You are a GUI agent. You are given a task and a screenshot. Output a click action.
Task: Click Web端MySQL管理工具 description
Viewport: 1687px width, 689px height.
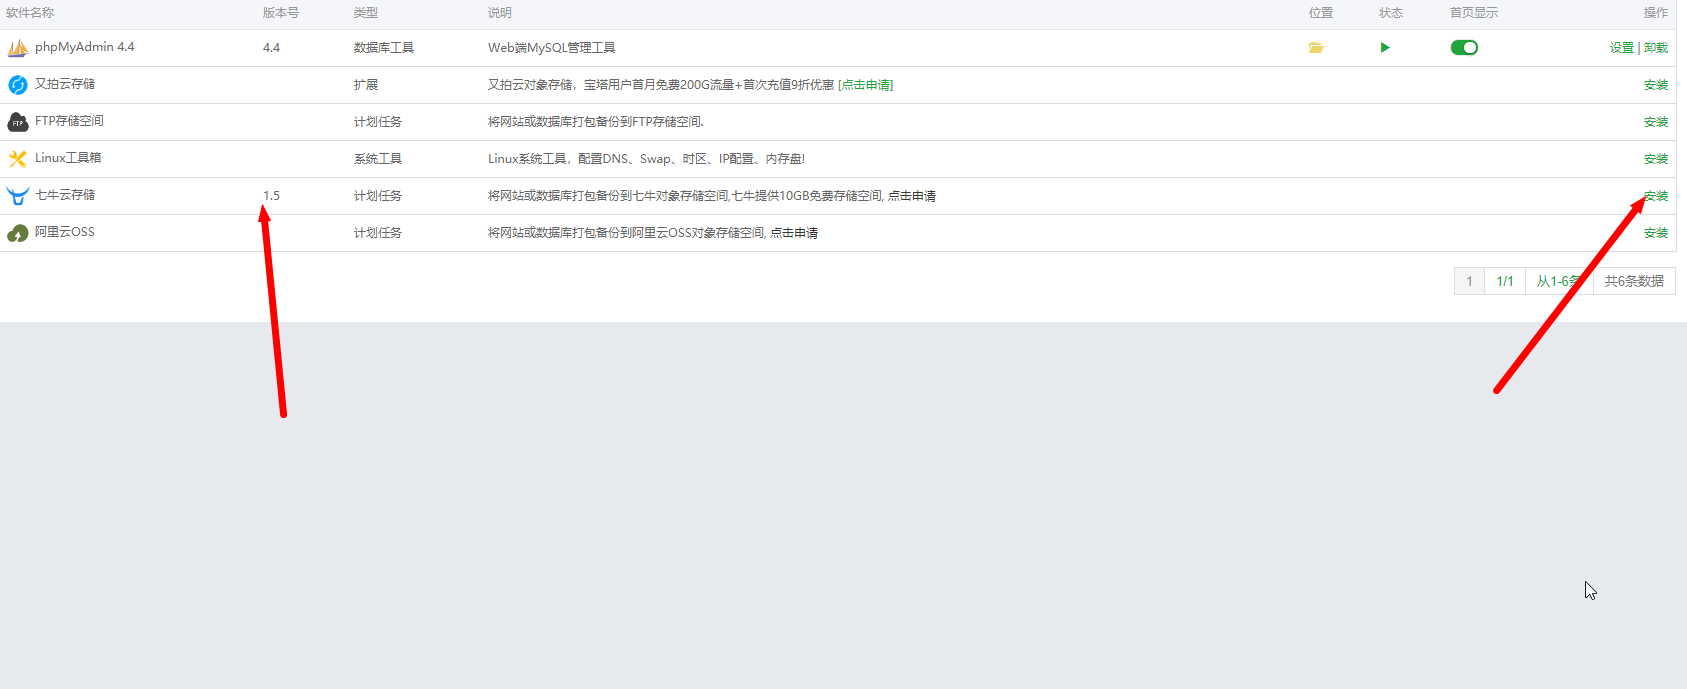tap(552, 48)
